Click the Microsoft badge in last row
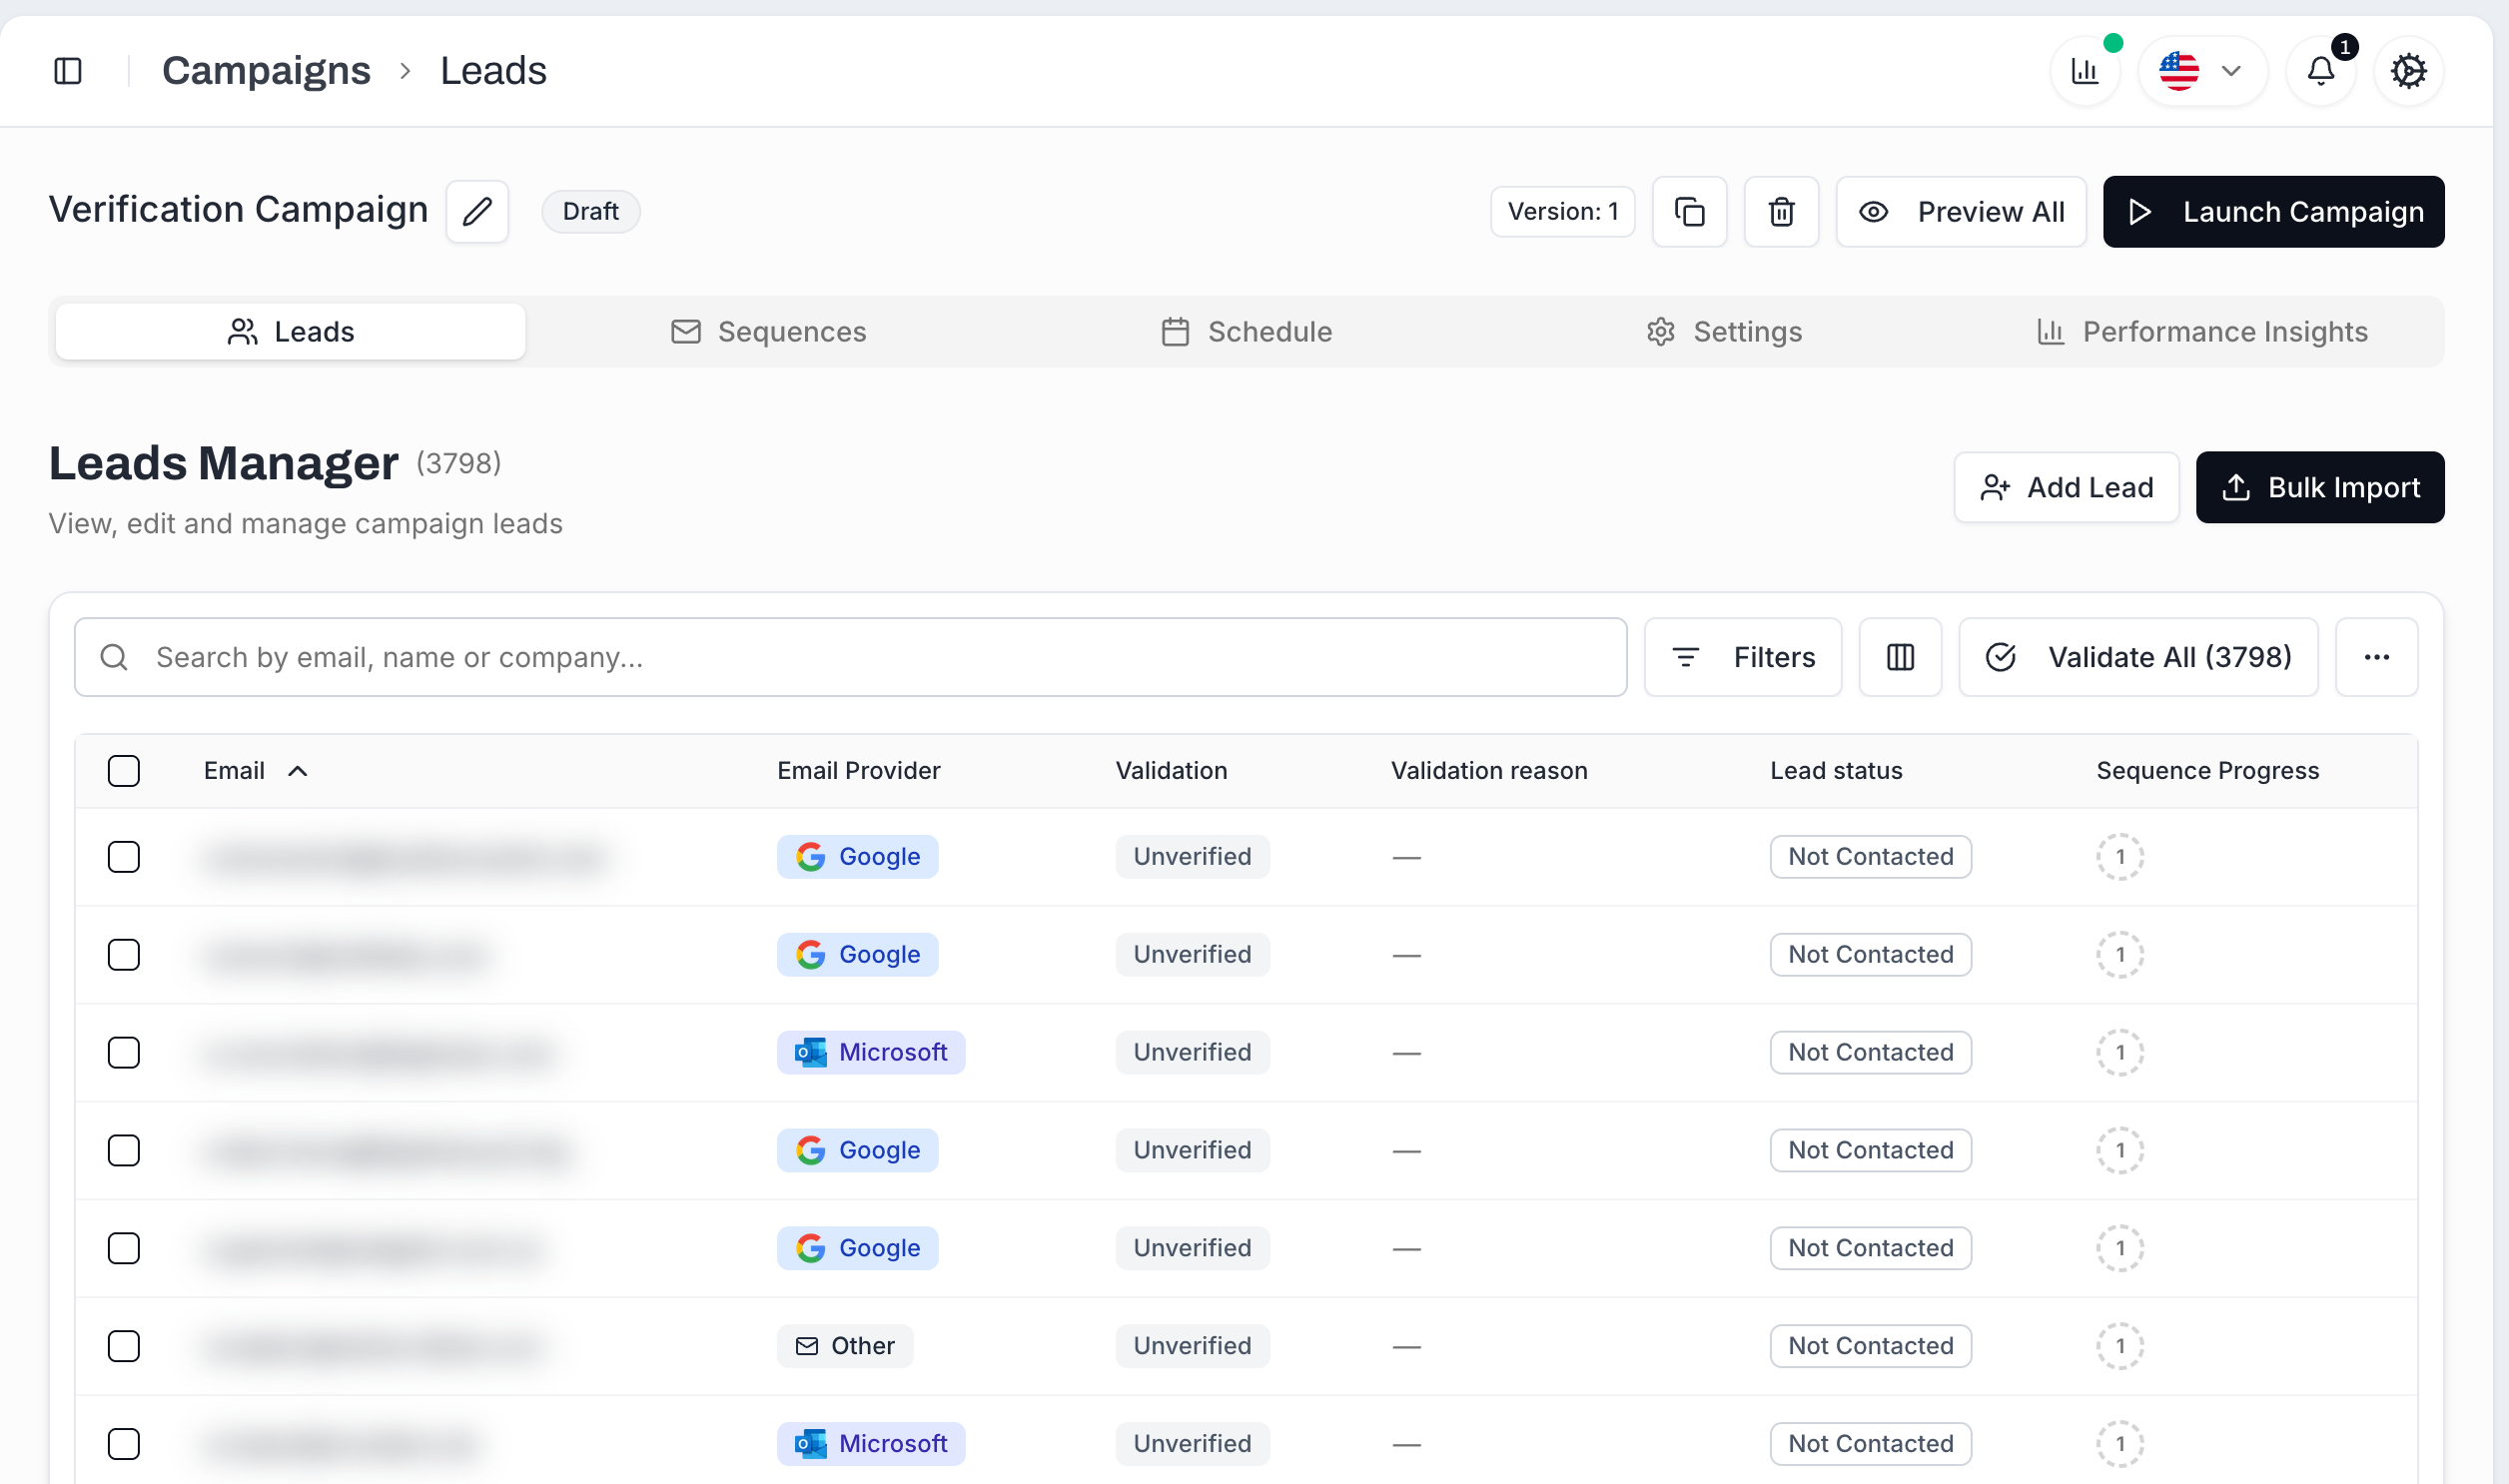The height and width of the screenshot is (1484, 2509). coord(871,1445)
